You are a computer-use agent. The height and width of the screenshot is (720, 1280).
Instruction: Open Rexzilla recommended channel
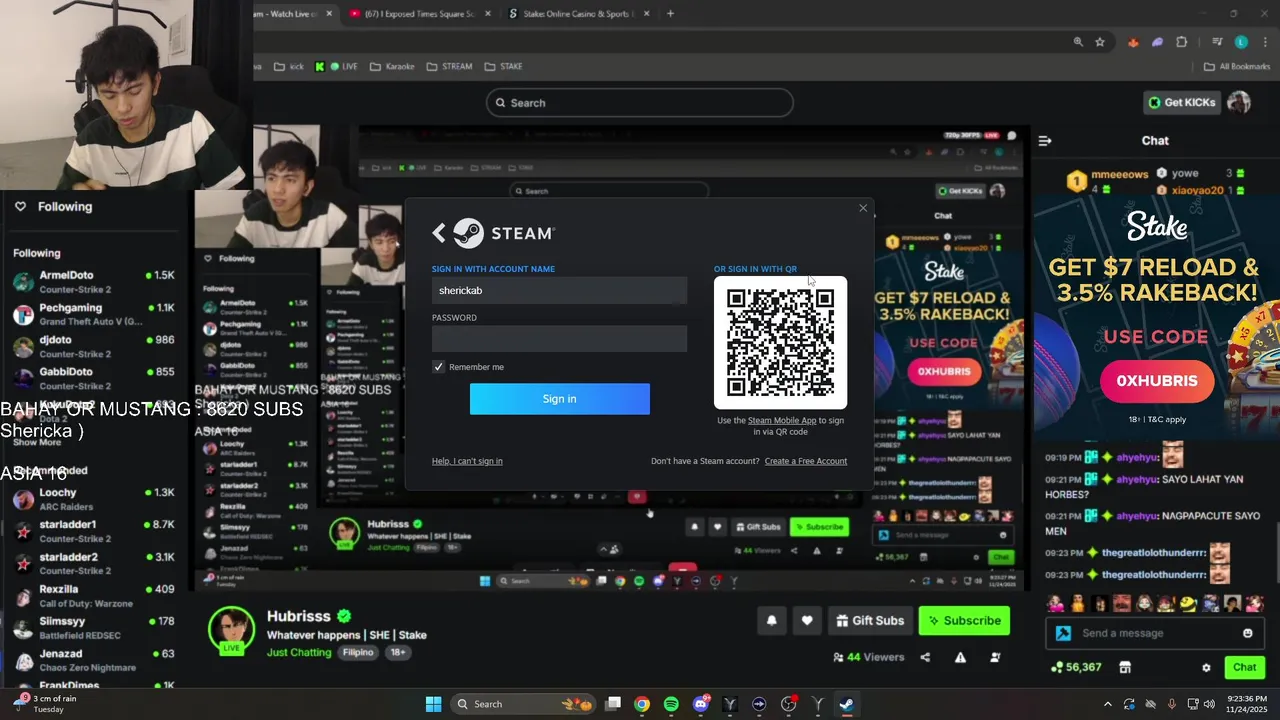click(94, 595)
